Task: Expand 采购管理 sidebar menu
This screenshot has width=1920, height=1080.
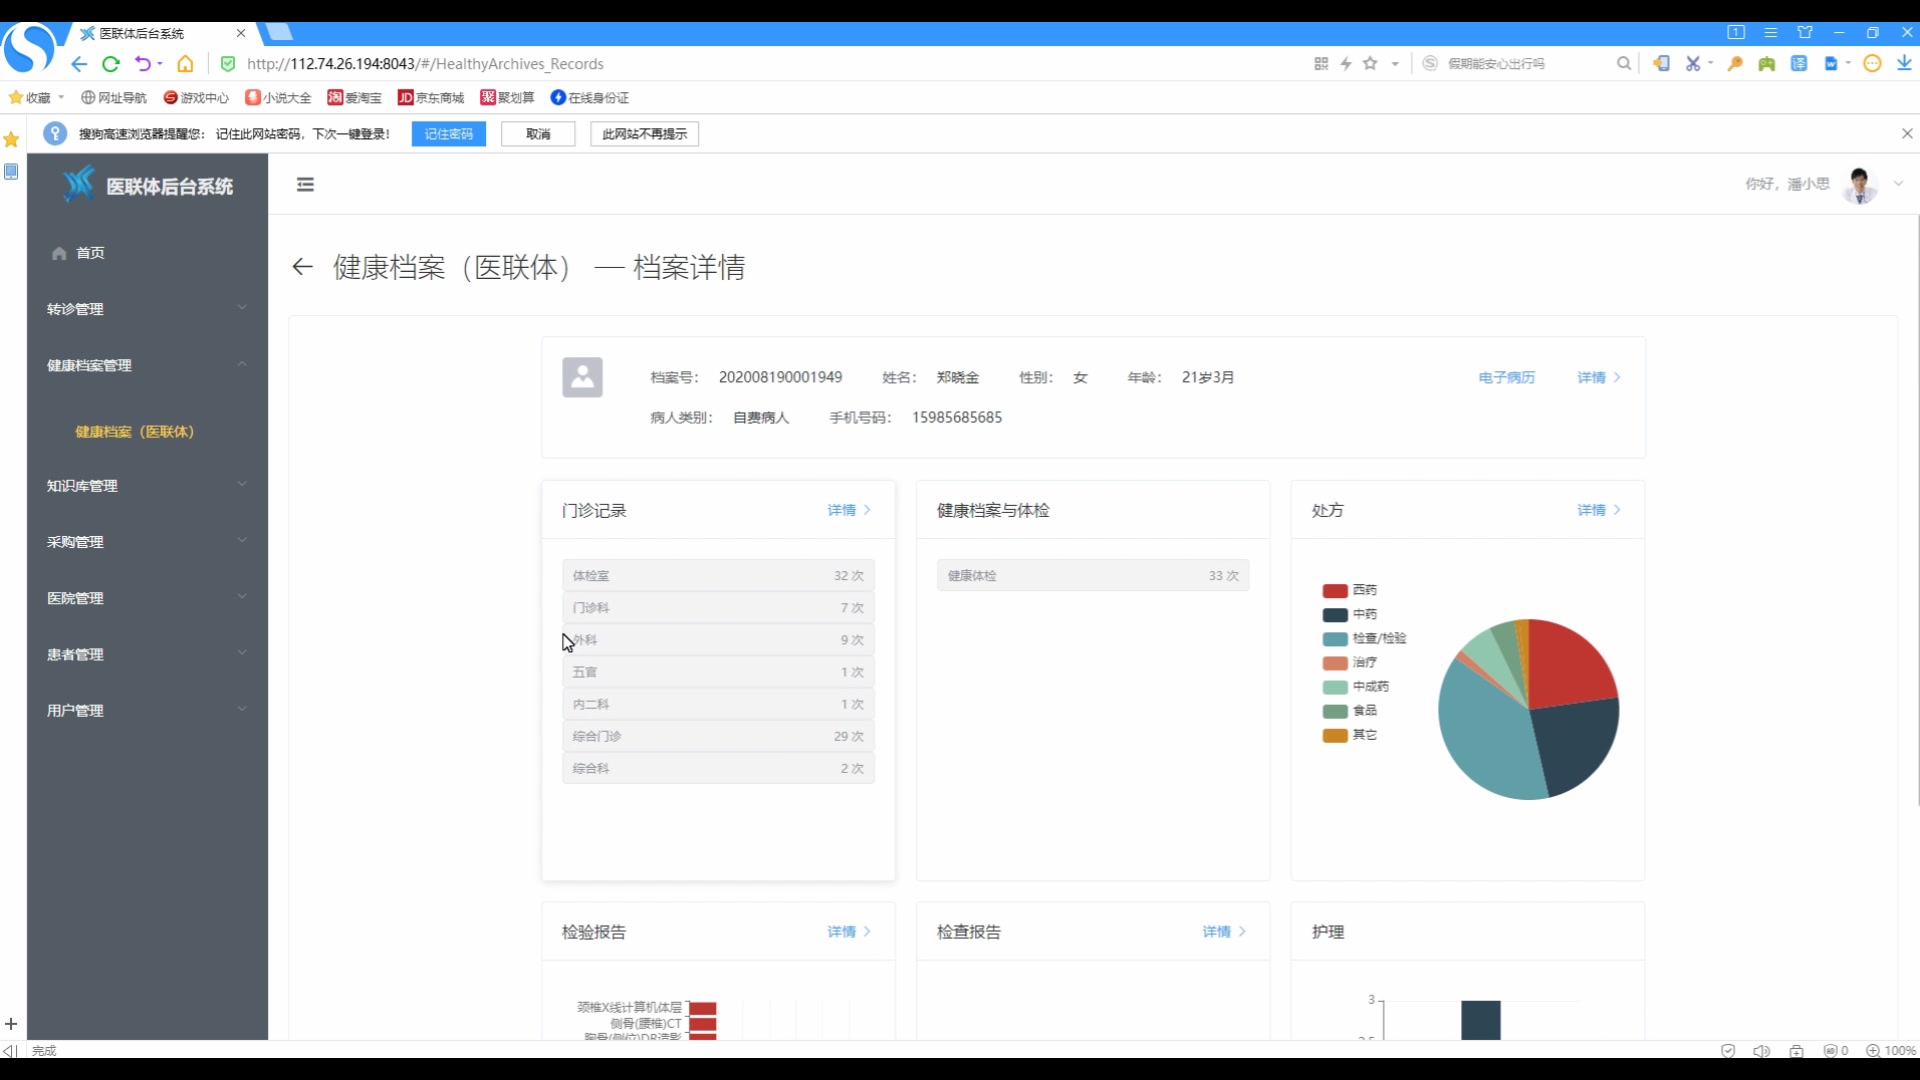Action: 147,541
